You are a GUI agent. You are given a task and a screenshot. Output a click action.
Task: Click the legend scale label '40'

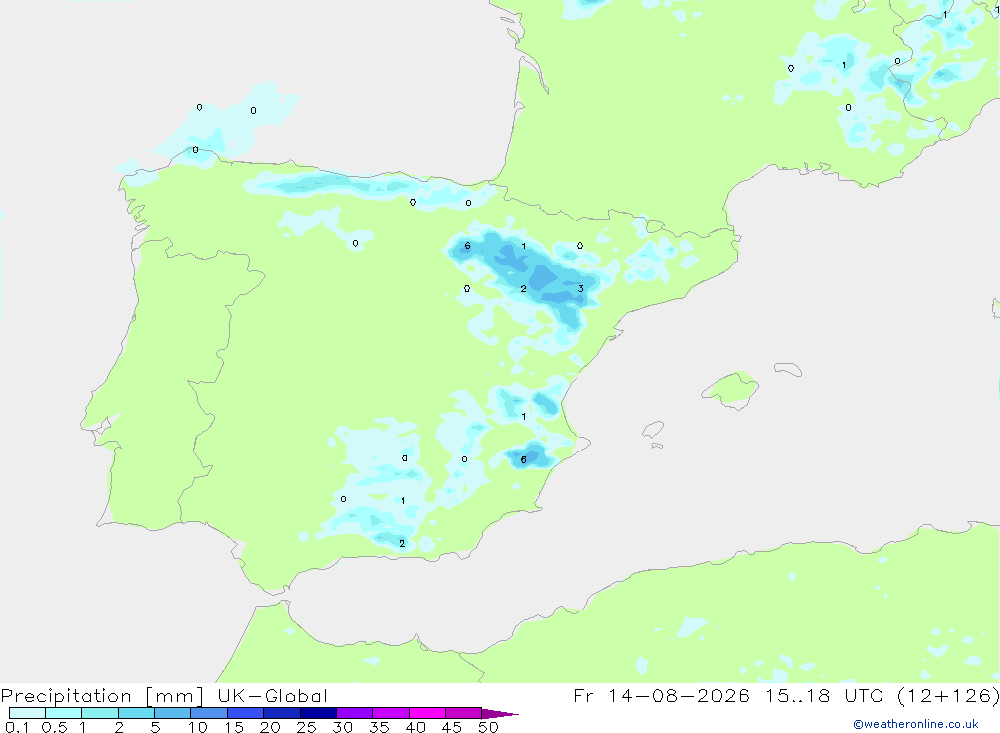[x=416, y=727]
